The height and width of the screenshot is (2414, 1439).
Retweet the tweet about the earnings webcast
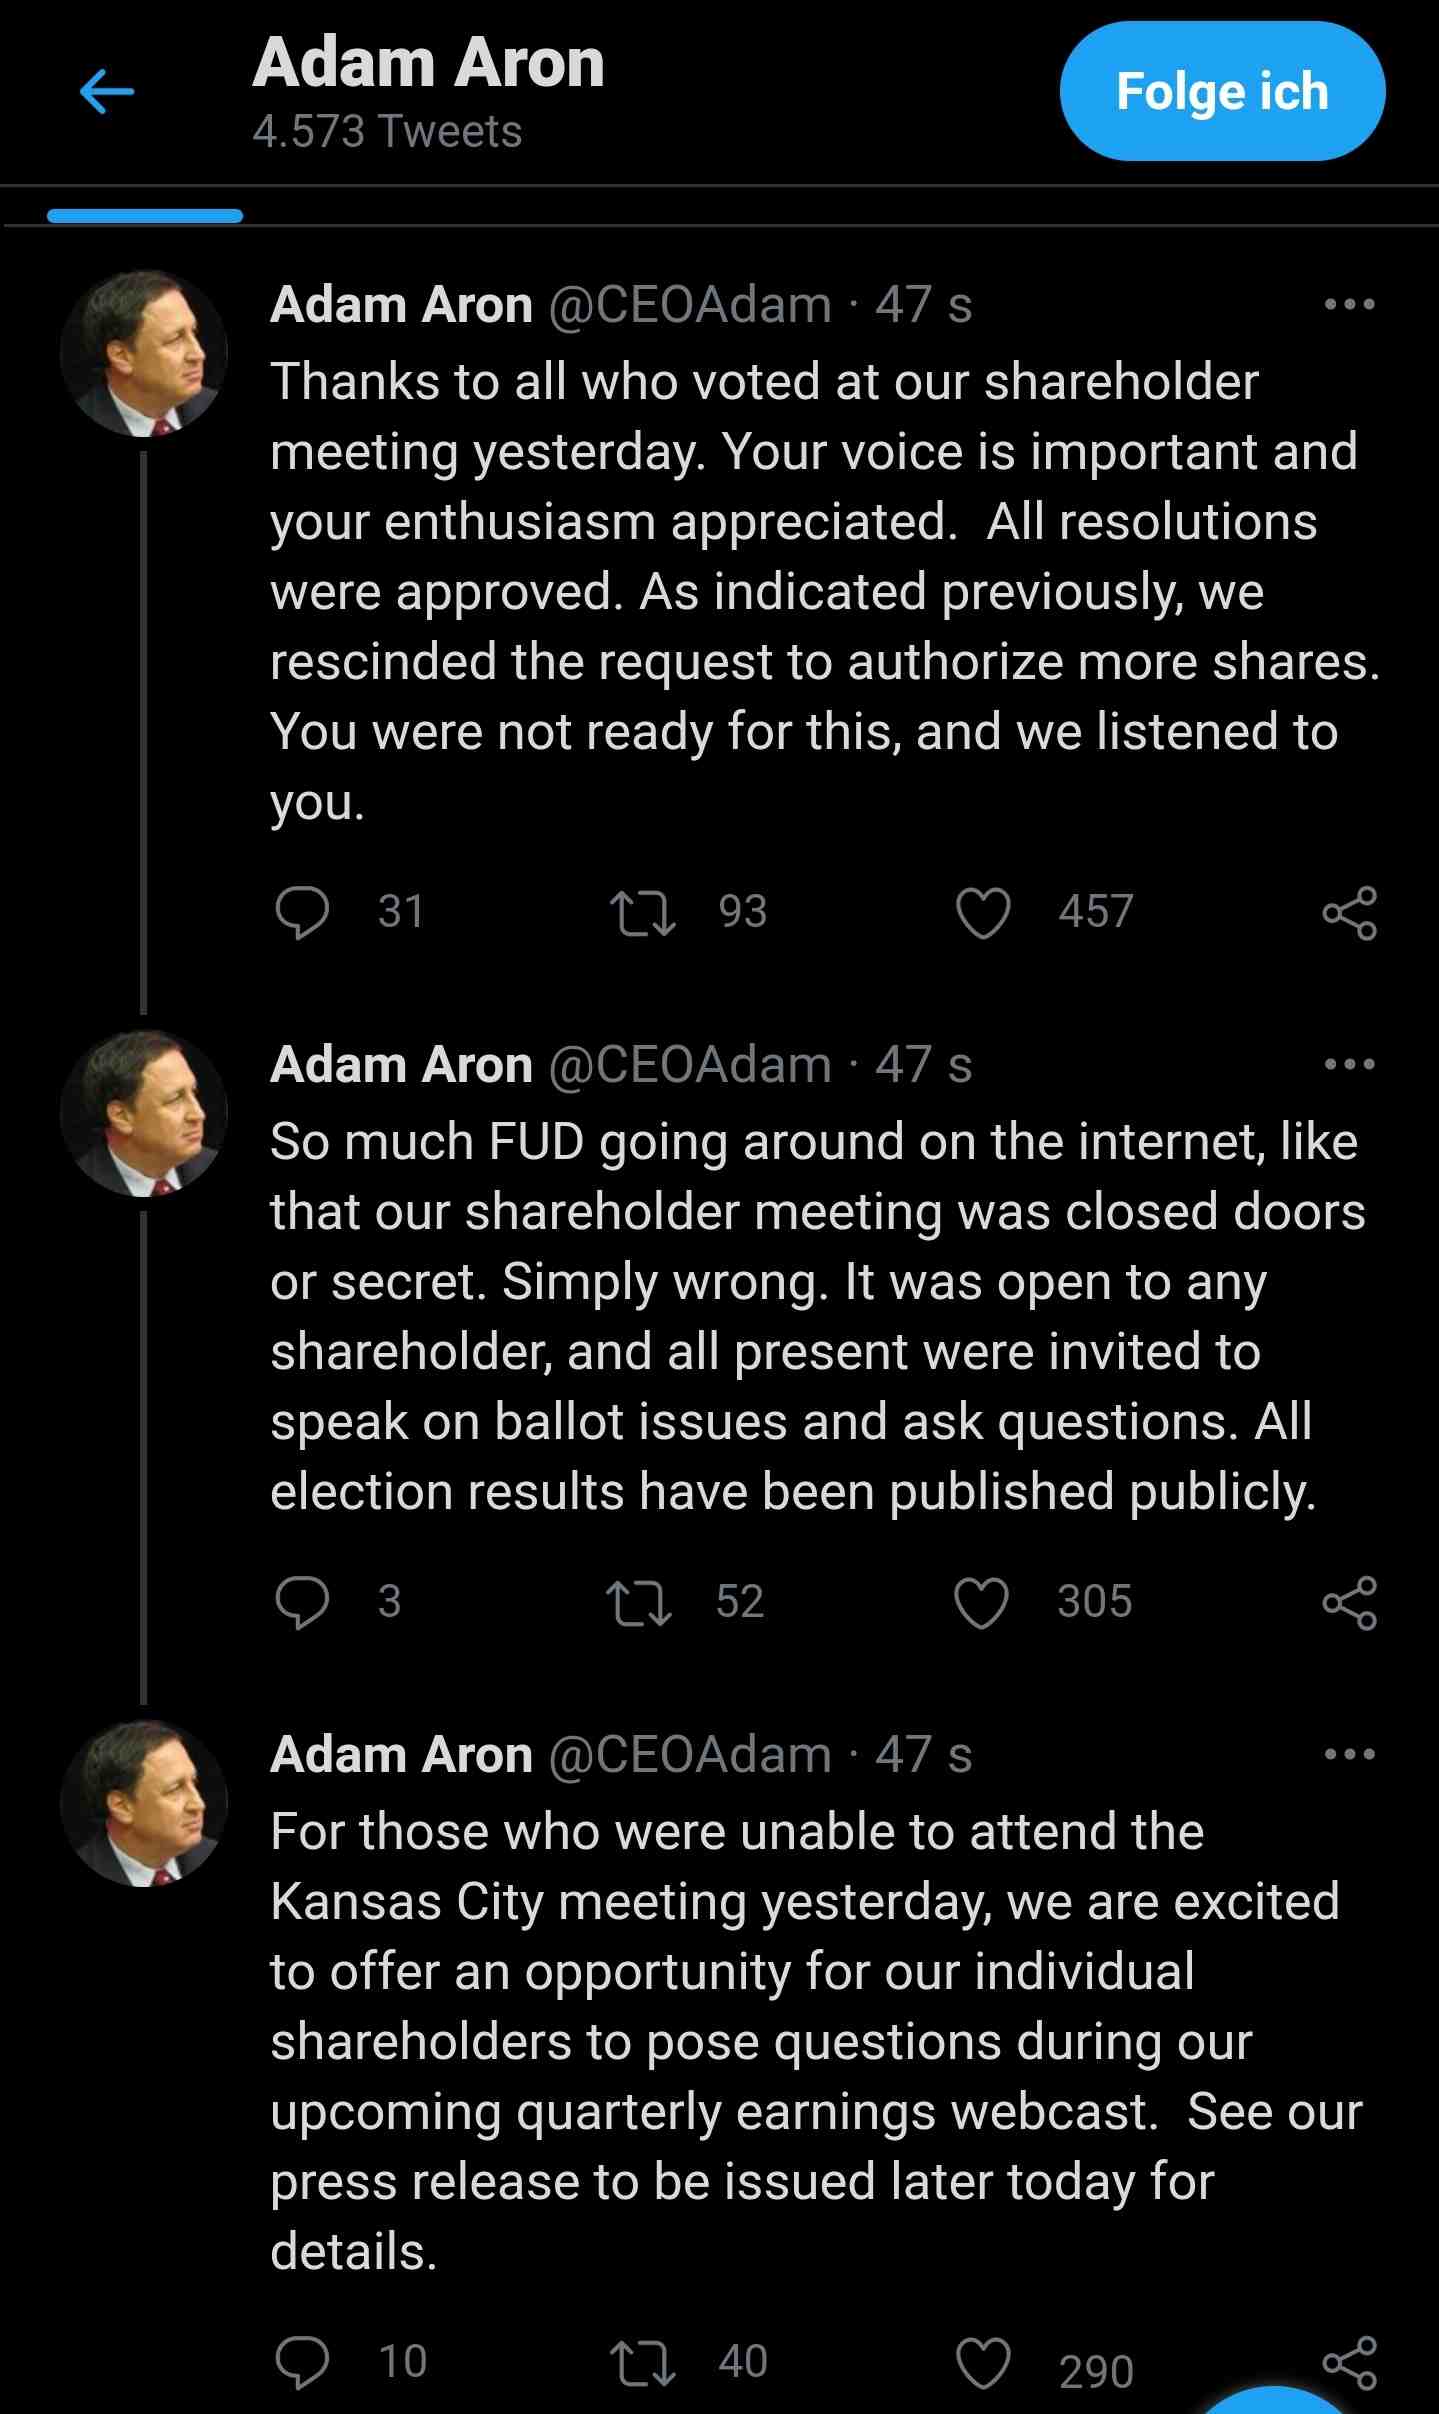tap(644, 2358)
